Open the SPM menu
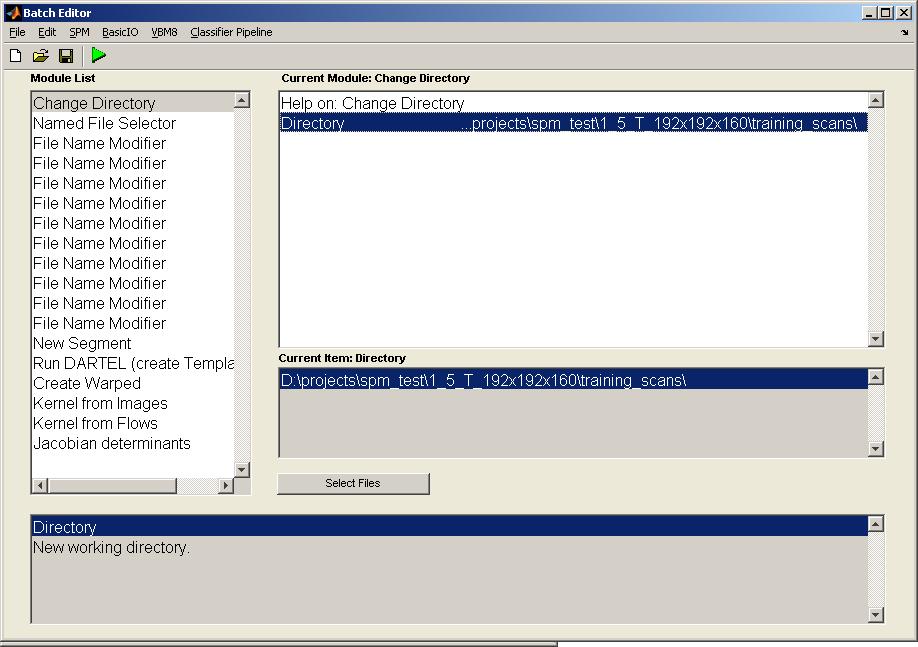The image size is (918, 647). 79,32
